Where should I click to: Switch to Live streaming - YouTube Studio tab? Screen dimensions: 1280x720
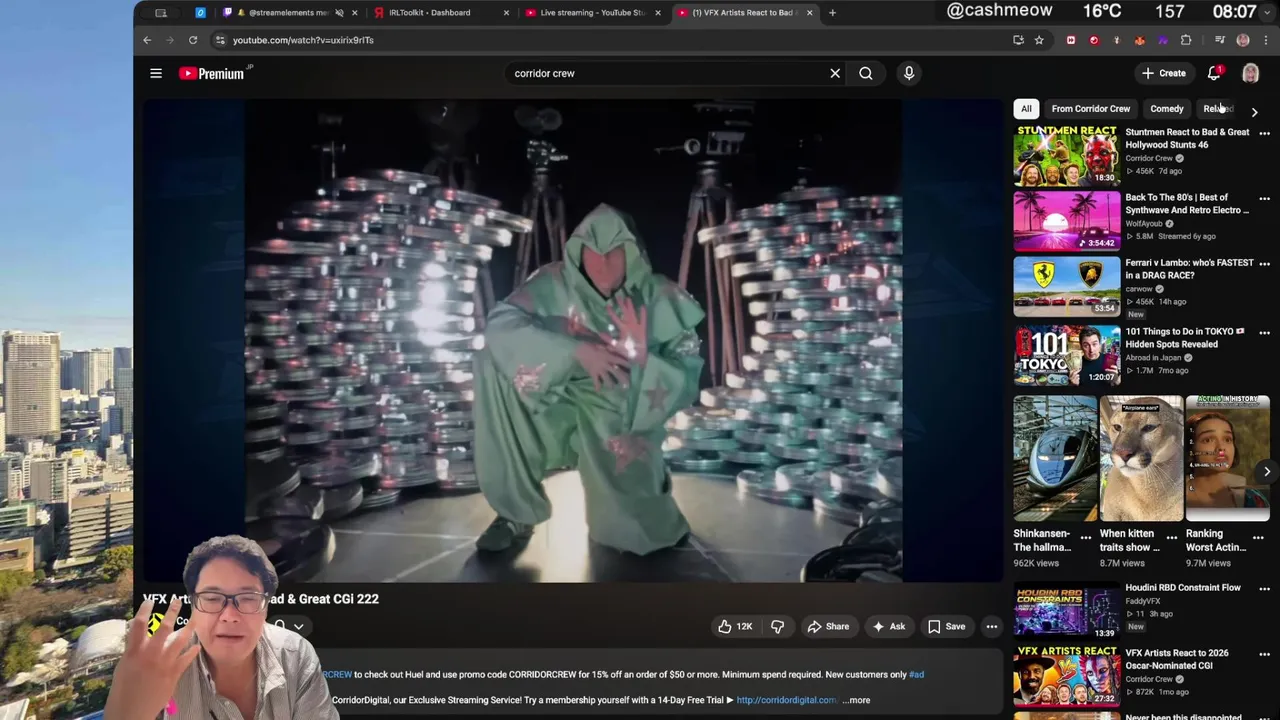point(592,13)
